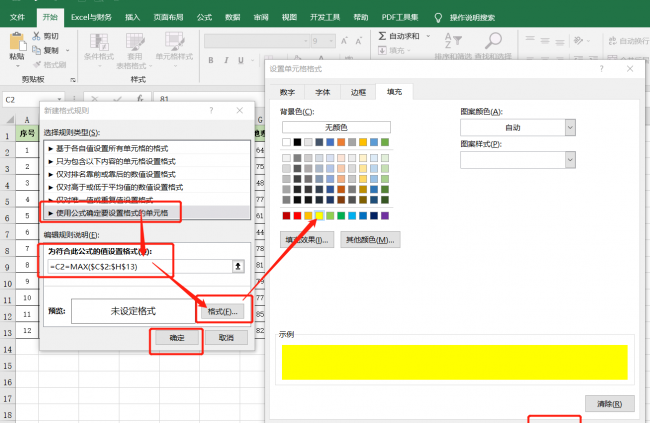Open 单元格样式 cell styles

175,51
